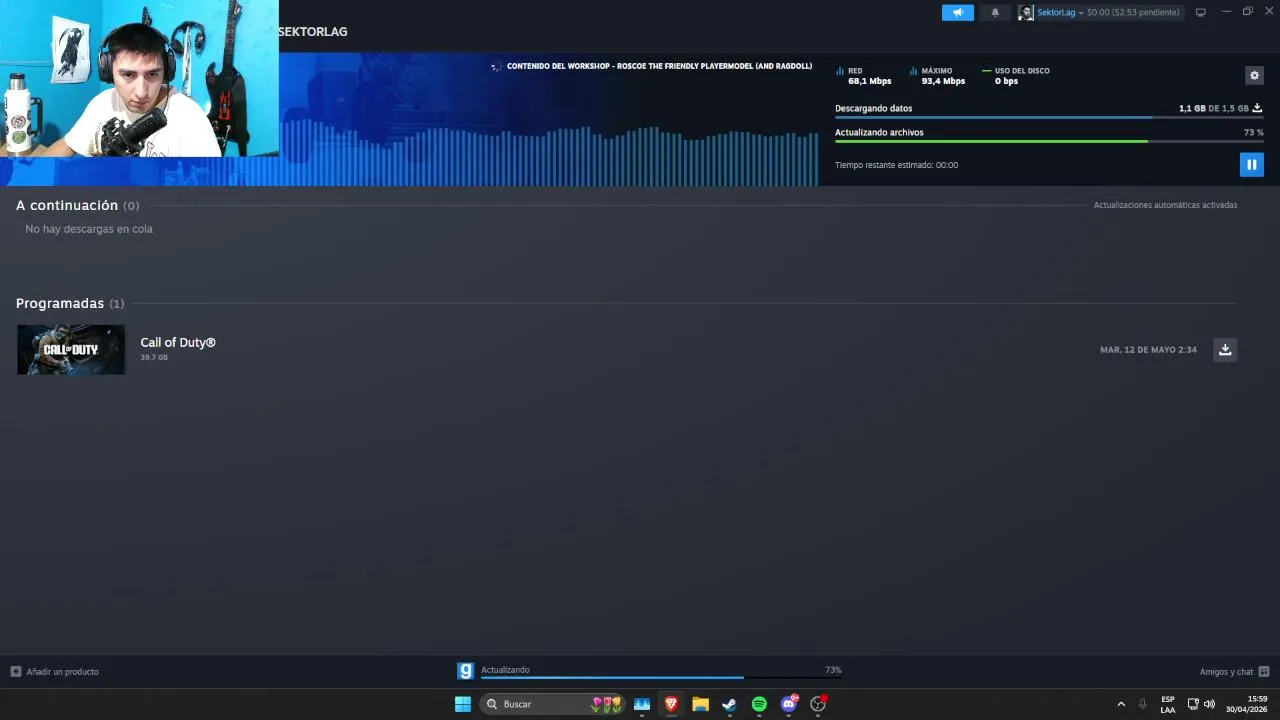This screenshot has height=720, width=1280.
Task: Click the webcam overlay video
Action: [139, 79]
